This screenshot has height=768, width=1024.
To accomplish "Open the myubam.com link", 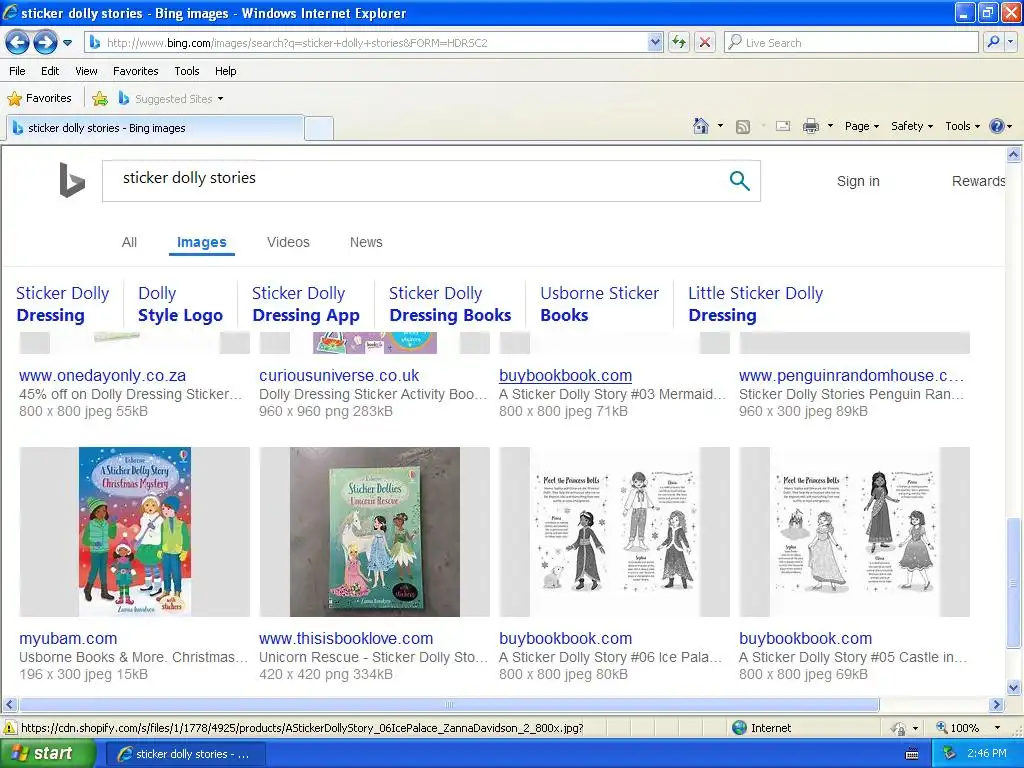I will tap(68, 639).
